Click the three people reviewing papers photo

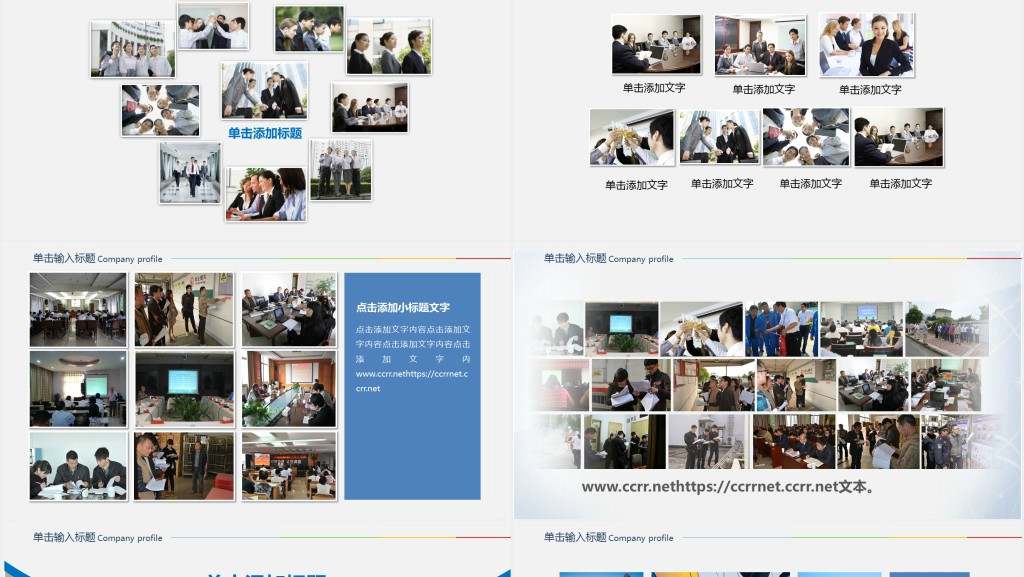pyautogui.click(x=78, y=466)
